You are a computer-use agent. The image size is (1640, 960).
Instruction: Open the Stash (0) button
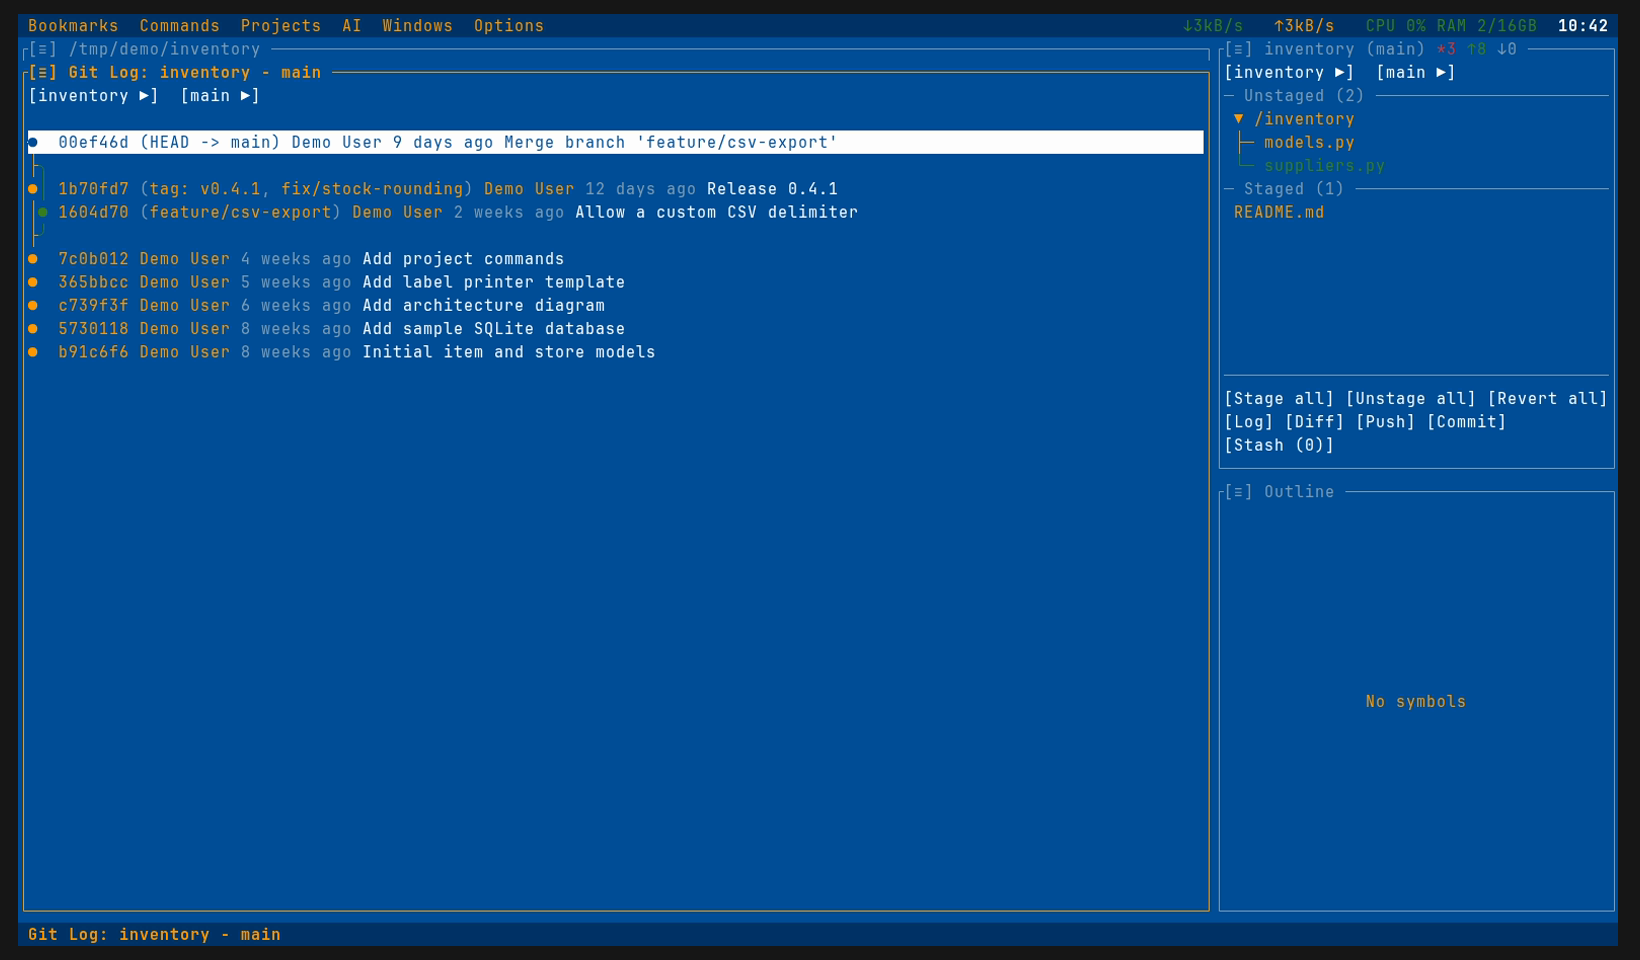1280,446
